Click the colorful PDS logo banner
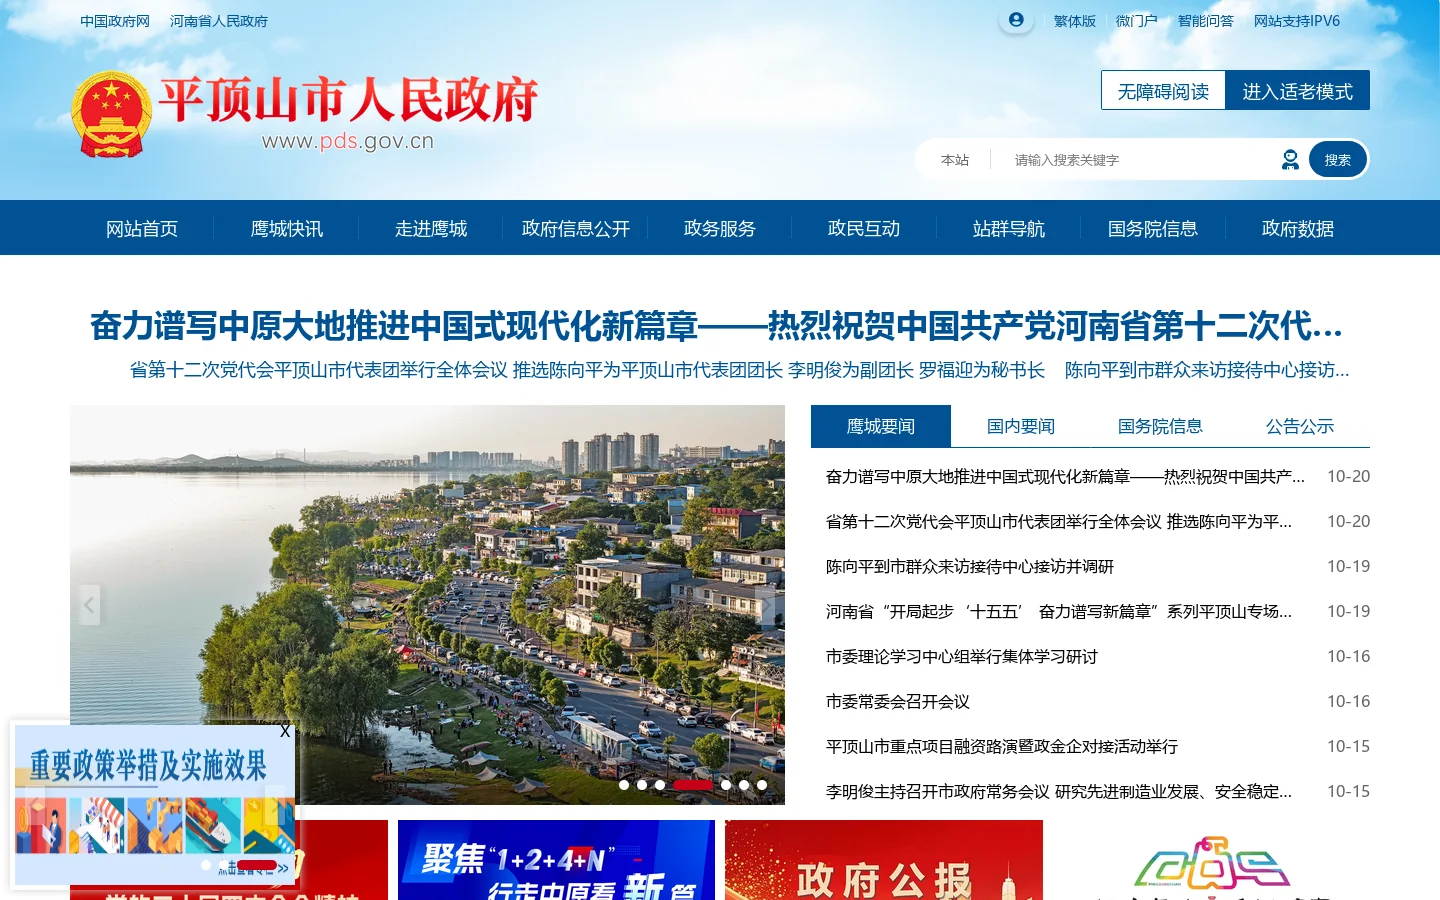This screenshot has height=900, width=1440. point(1211,862)
